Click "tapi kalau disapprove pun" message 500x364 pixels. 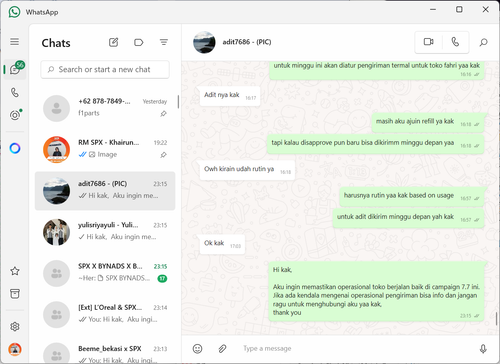375,144
